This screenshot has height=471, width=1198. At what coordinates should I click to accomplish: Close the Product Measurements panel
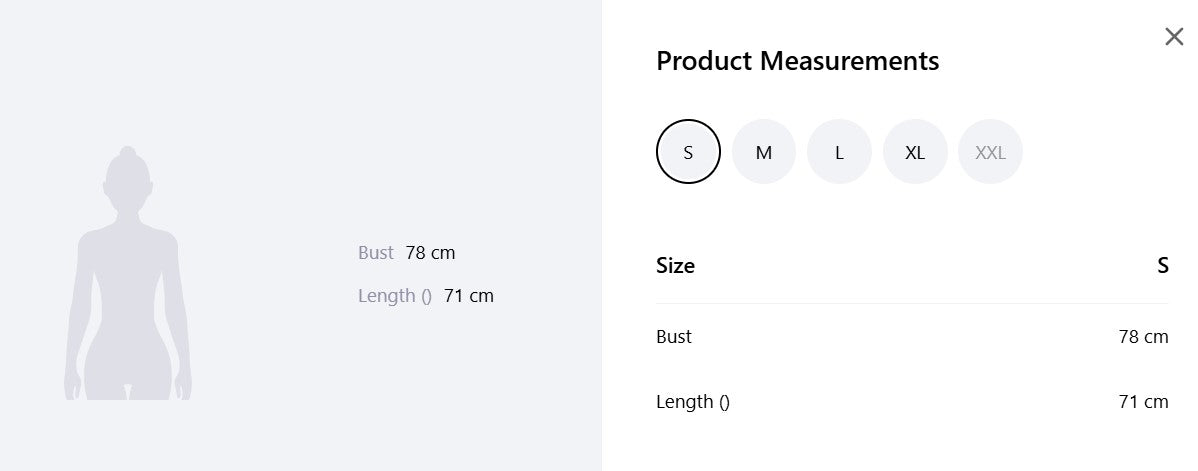(x=1174, y=36)
